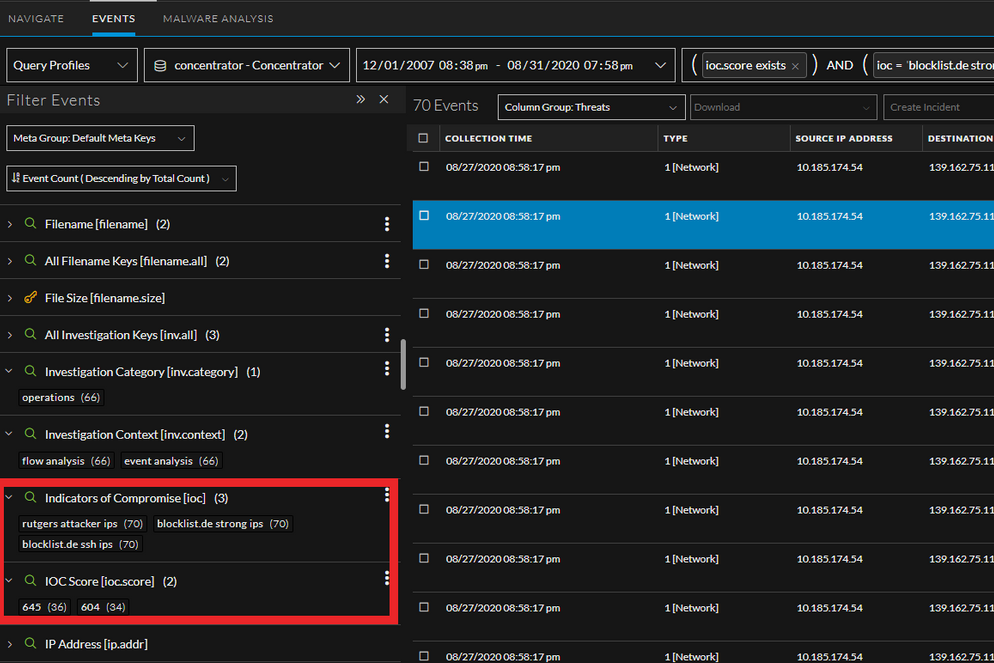Screen dimensions: 994x663
Task: Switch to the Malware Analysis tab
Action: (x=217, y=18)
